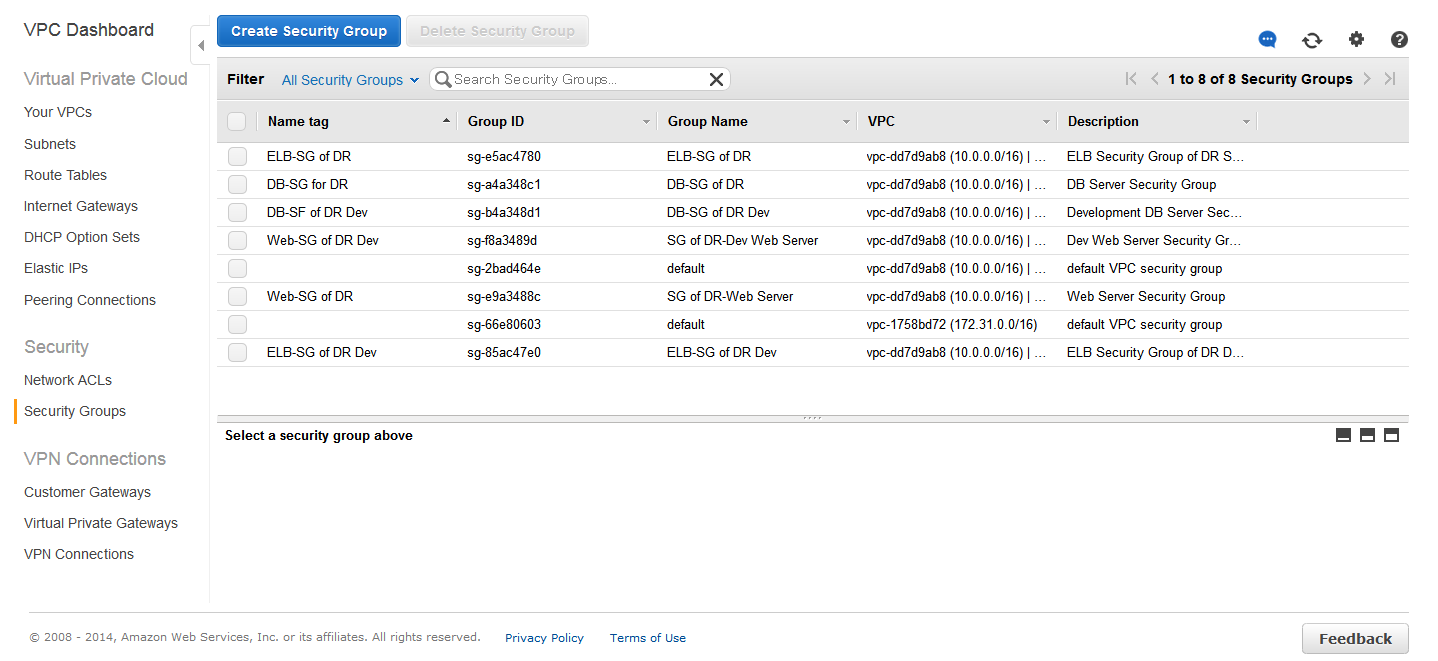The width and height of the screenshot is (1438, 661).
Task: Open help using the question mark icon
Action: (x=1399, y=39)
